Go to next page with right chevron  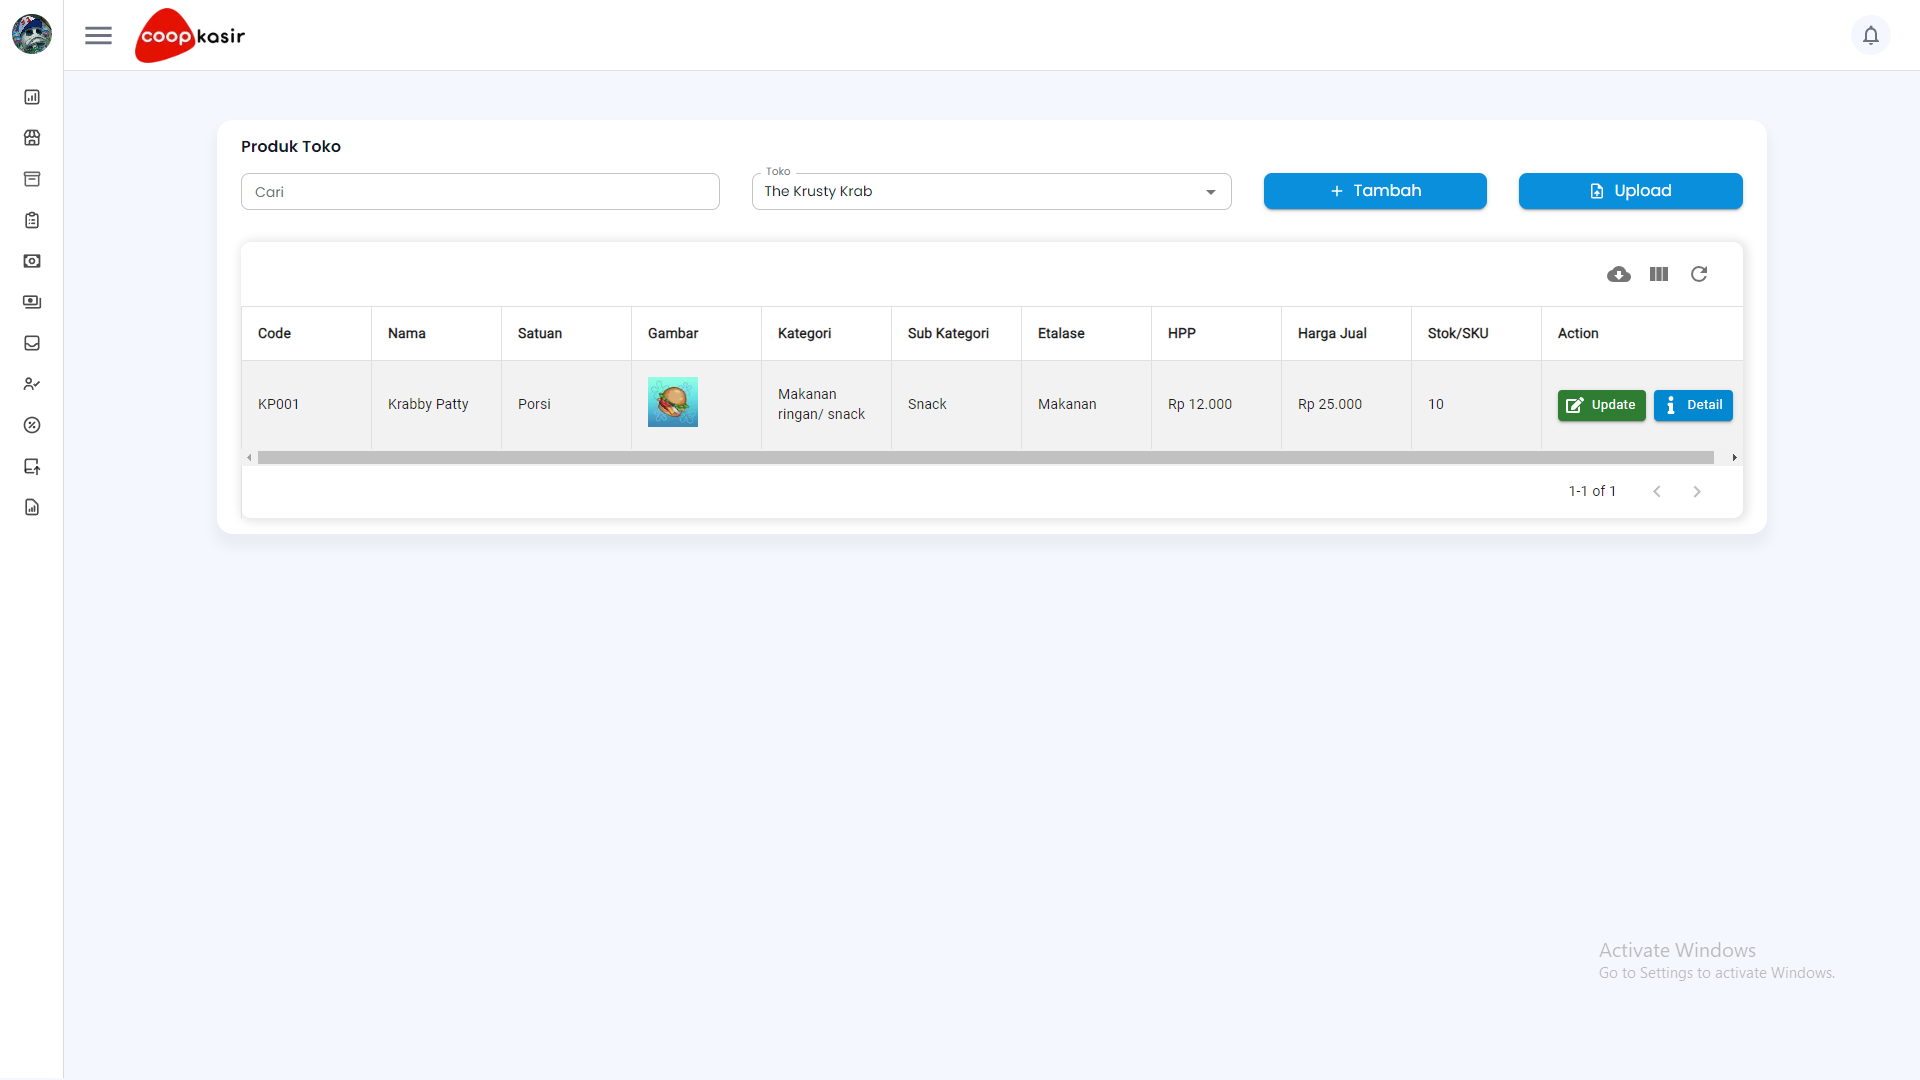(x=1696, y=491)
